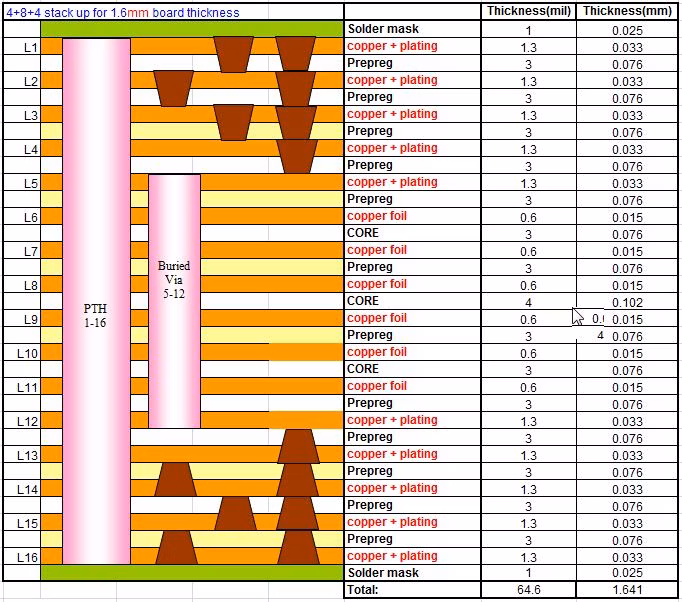Select "copper foil" in the L6 row
682x602 pixels.
(x=377, y=216)
